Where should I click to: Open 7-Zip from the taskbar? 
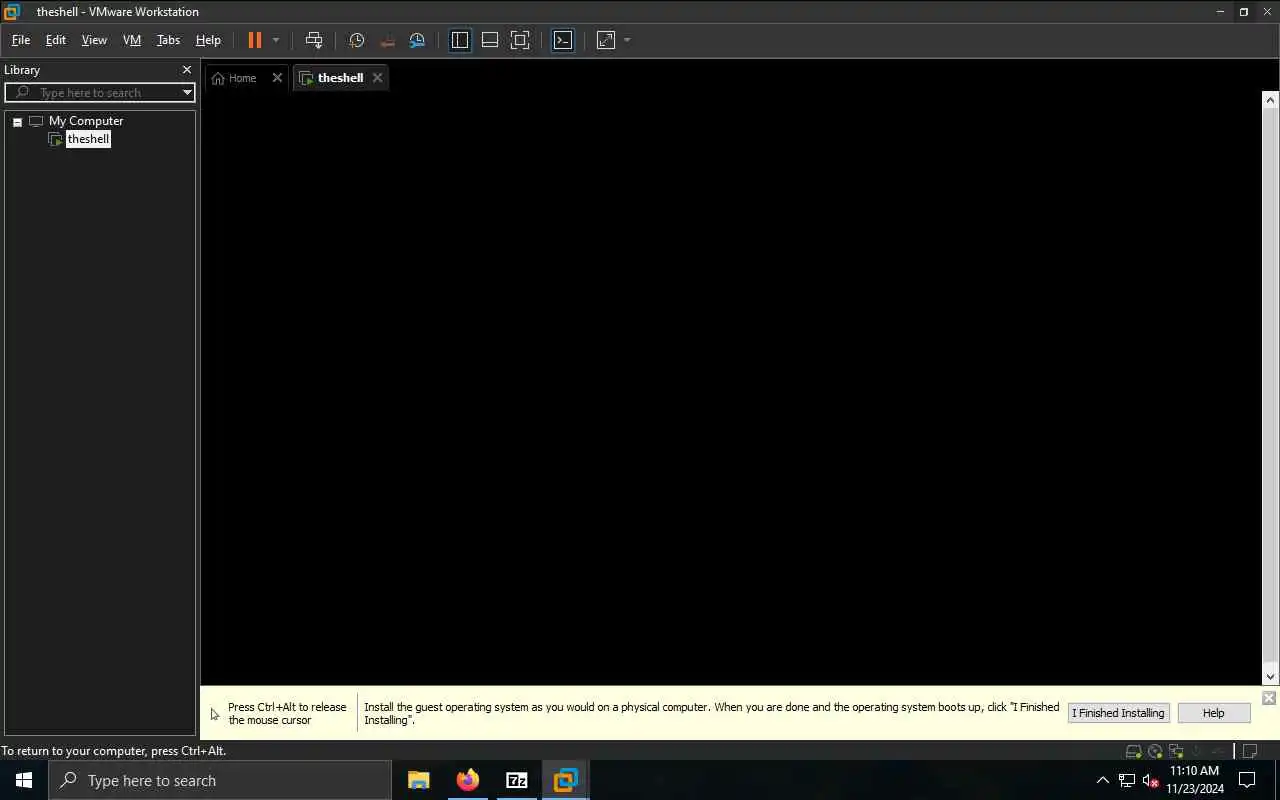(x=517, y=780)
